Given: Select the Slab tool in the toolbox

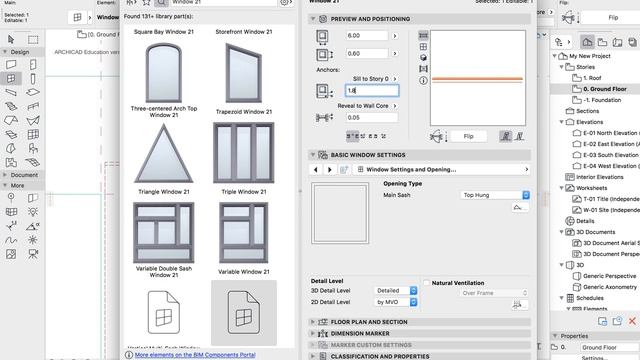Looking at the screenshot, I should (33, 92).
